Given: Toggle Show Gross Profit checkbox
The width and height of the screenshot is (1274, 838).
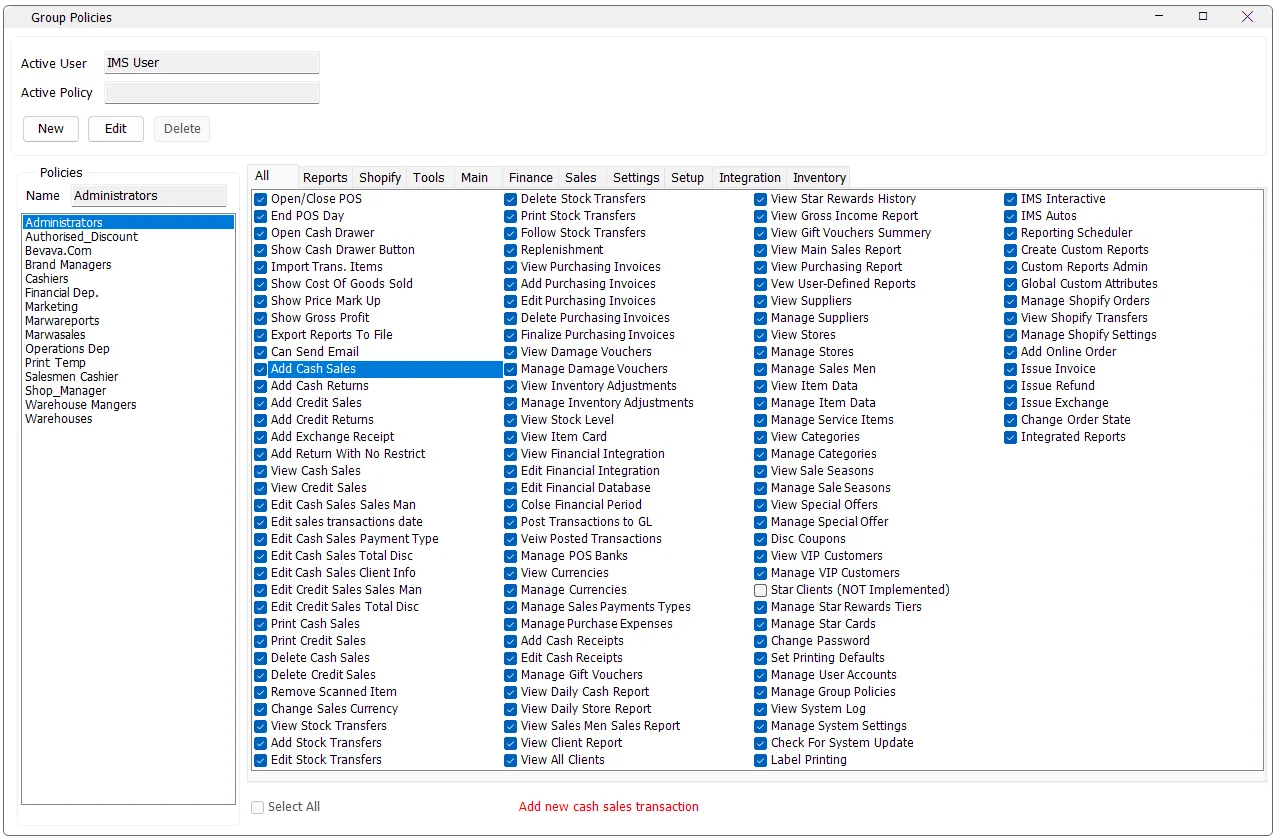Looking at the screenshot, I should [x=261, y=318].
